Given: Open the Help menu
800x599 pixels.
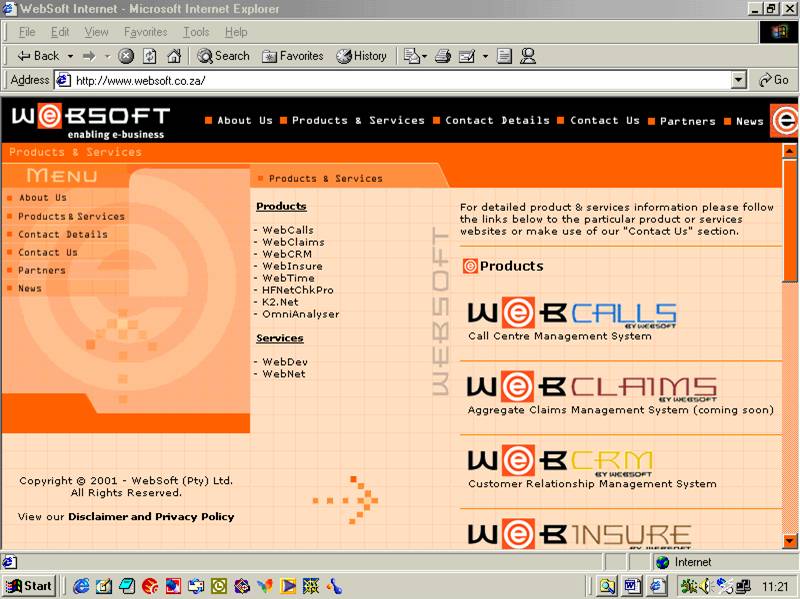Looking at the screenshot, I should click(x=236, y=32).
